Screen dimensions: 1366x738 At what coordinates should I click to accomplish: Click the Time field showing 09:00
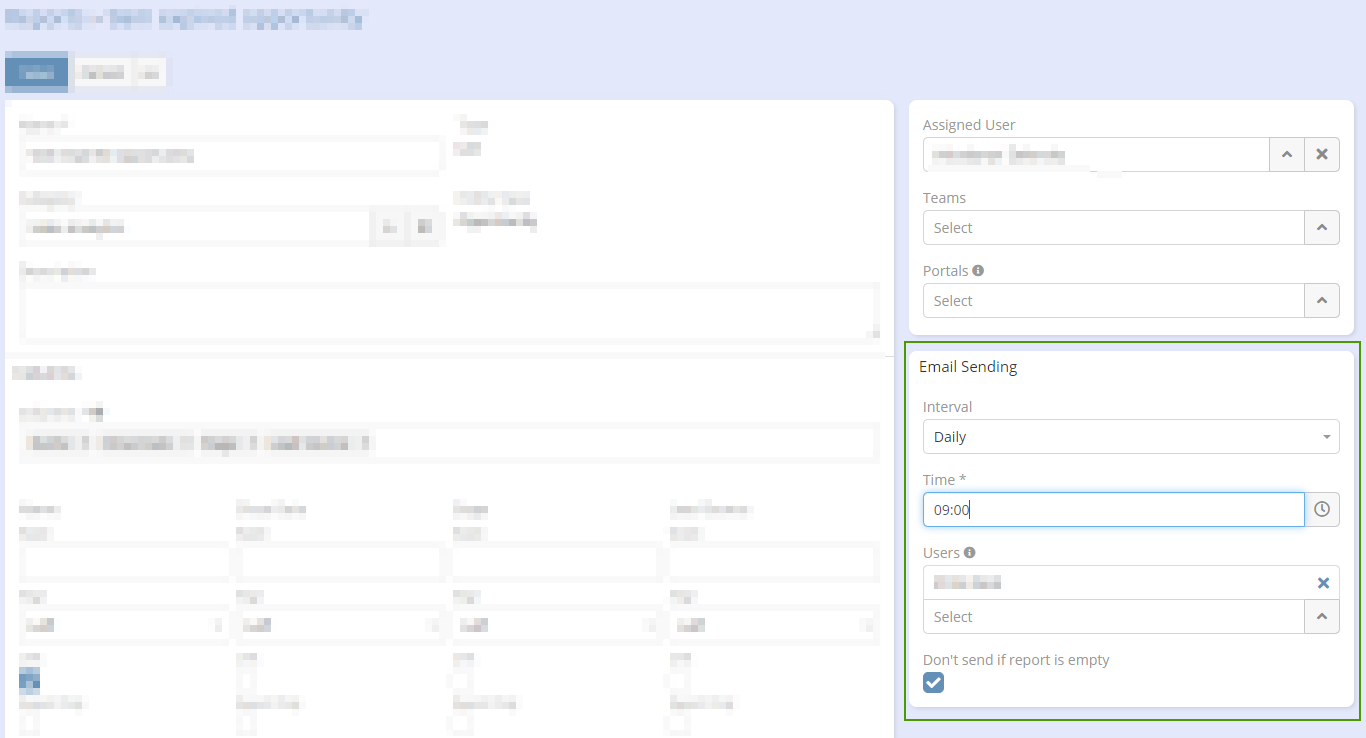(1113, 509)
